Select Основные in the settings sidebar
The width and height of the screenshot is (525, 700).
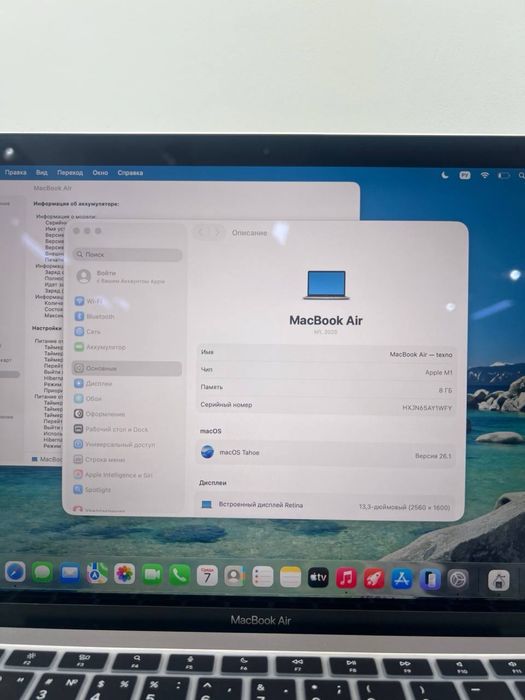point(127,368)
